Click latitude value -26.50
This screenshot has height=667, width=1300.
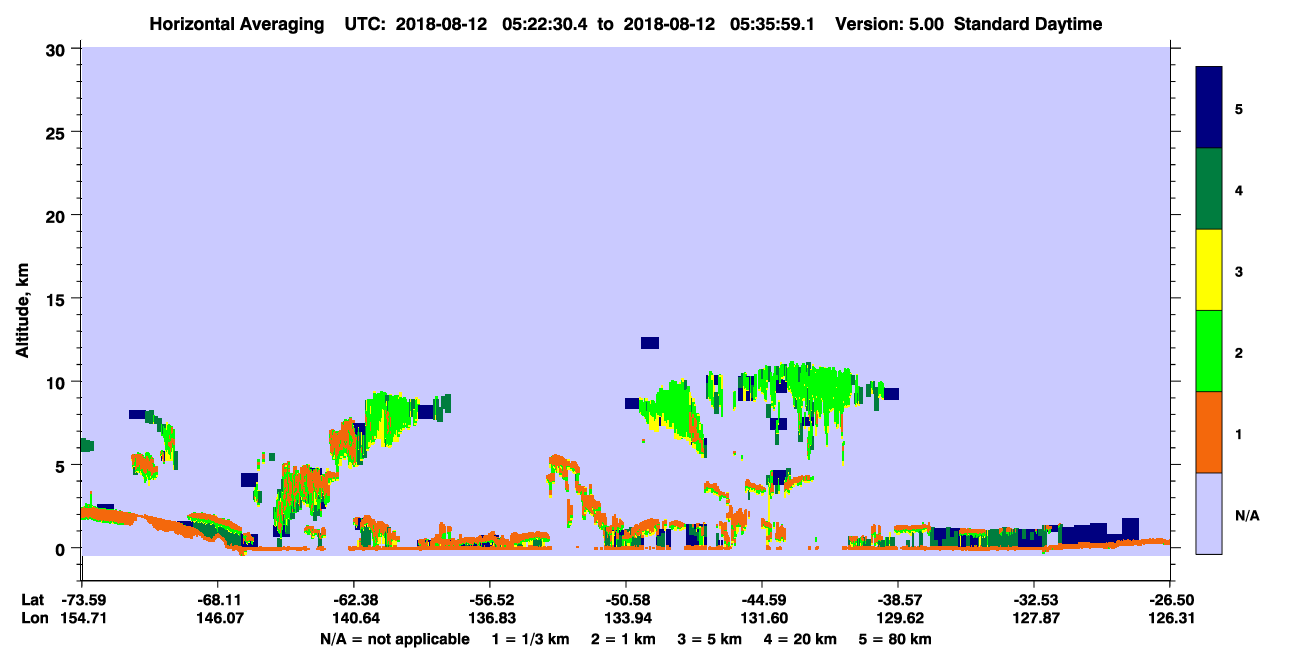pos(1170,600)
